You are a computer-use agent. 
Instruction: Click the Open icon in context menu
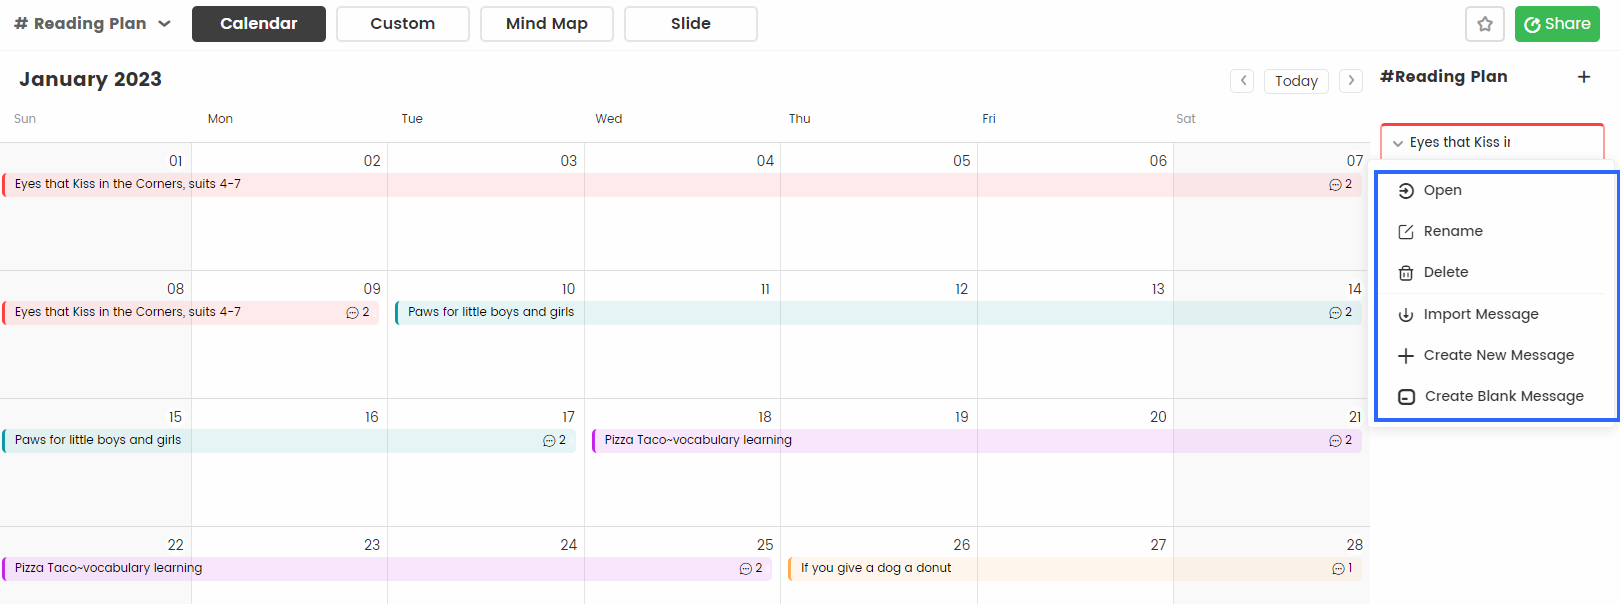pos(1406,191)
